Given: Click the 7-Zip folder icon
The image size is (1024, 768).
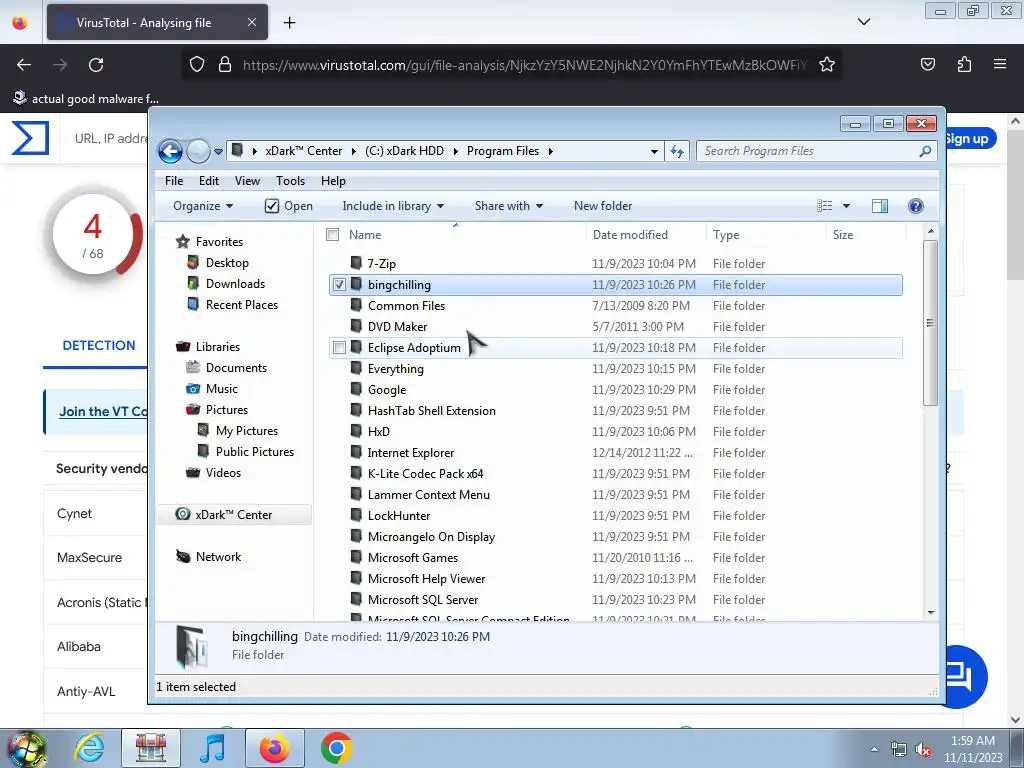Looking at the screenshot, I should coord(356,263).
